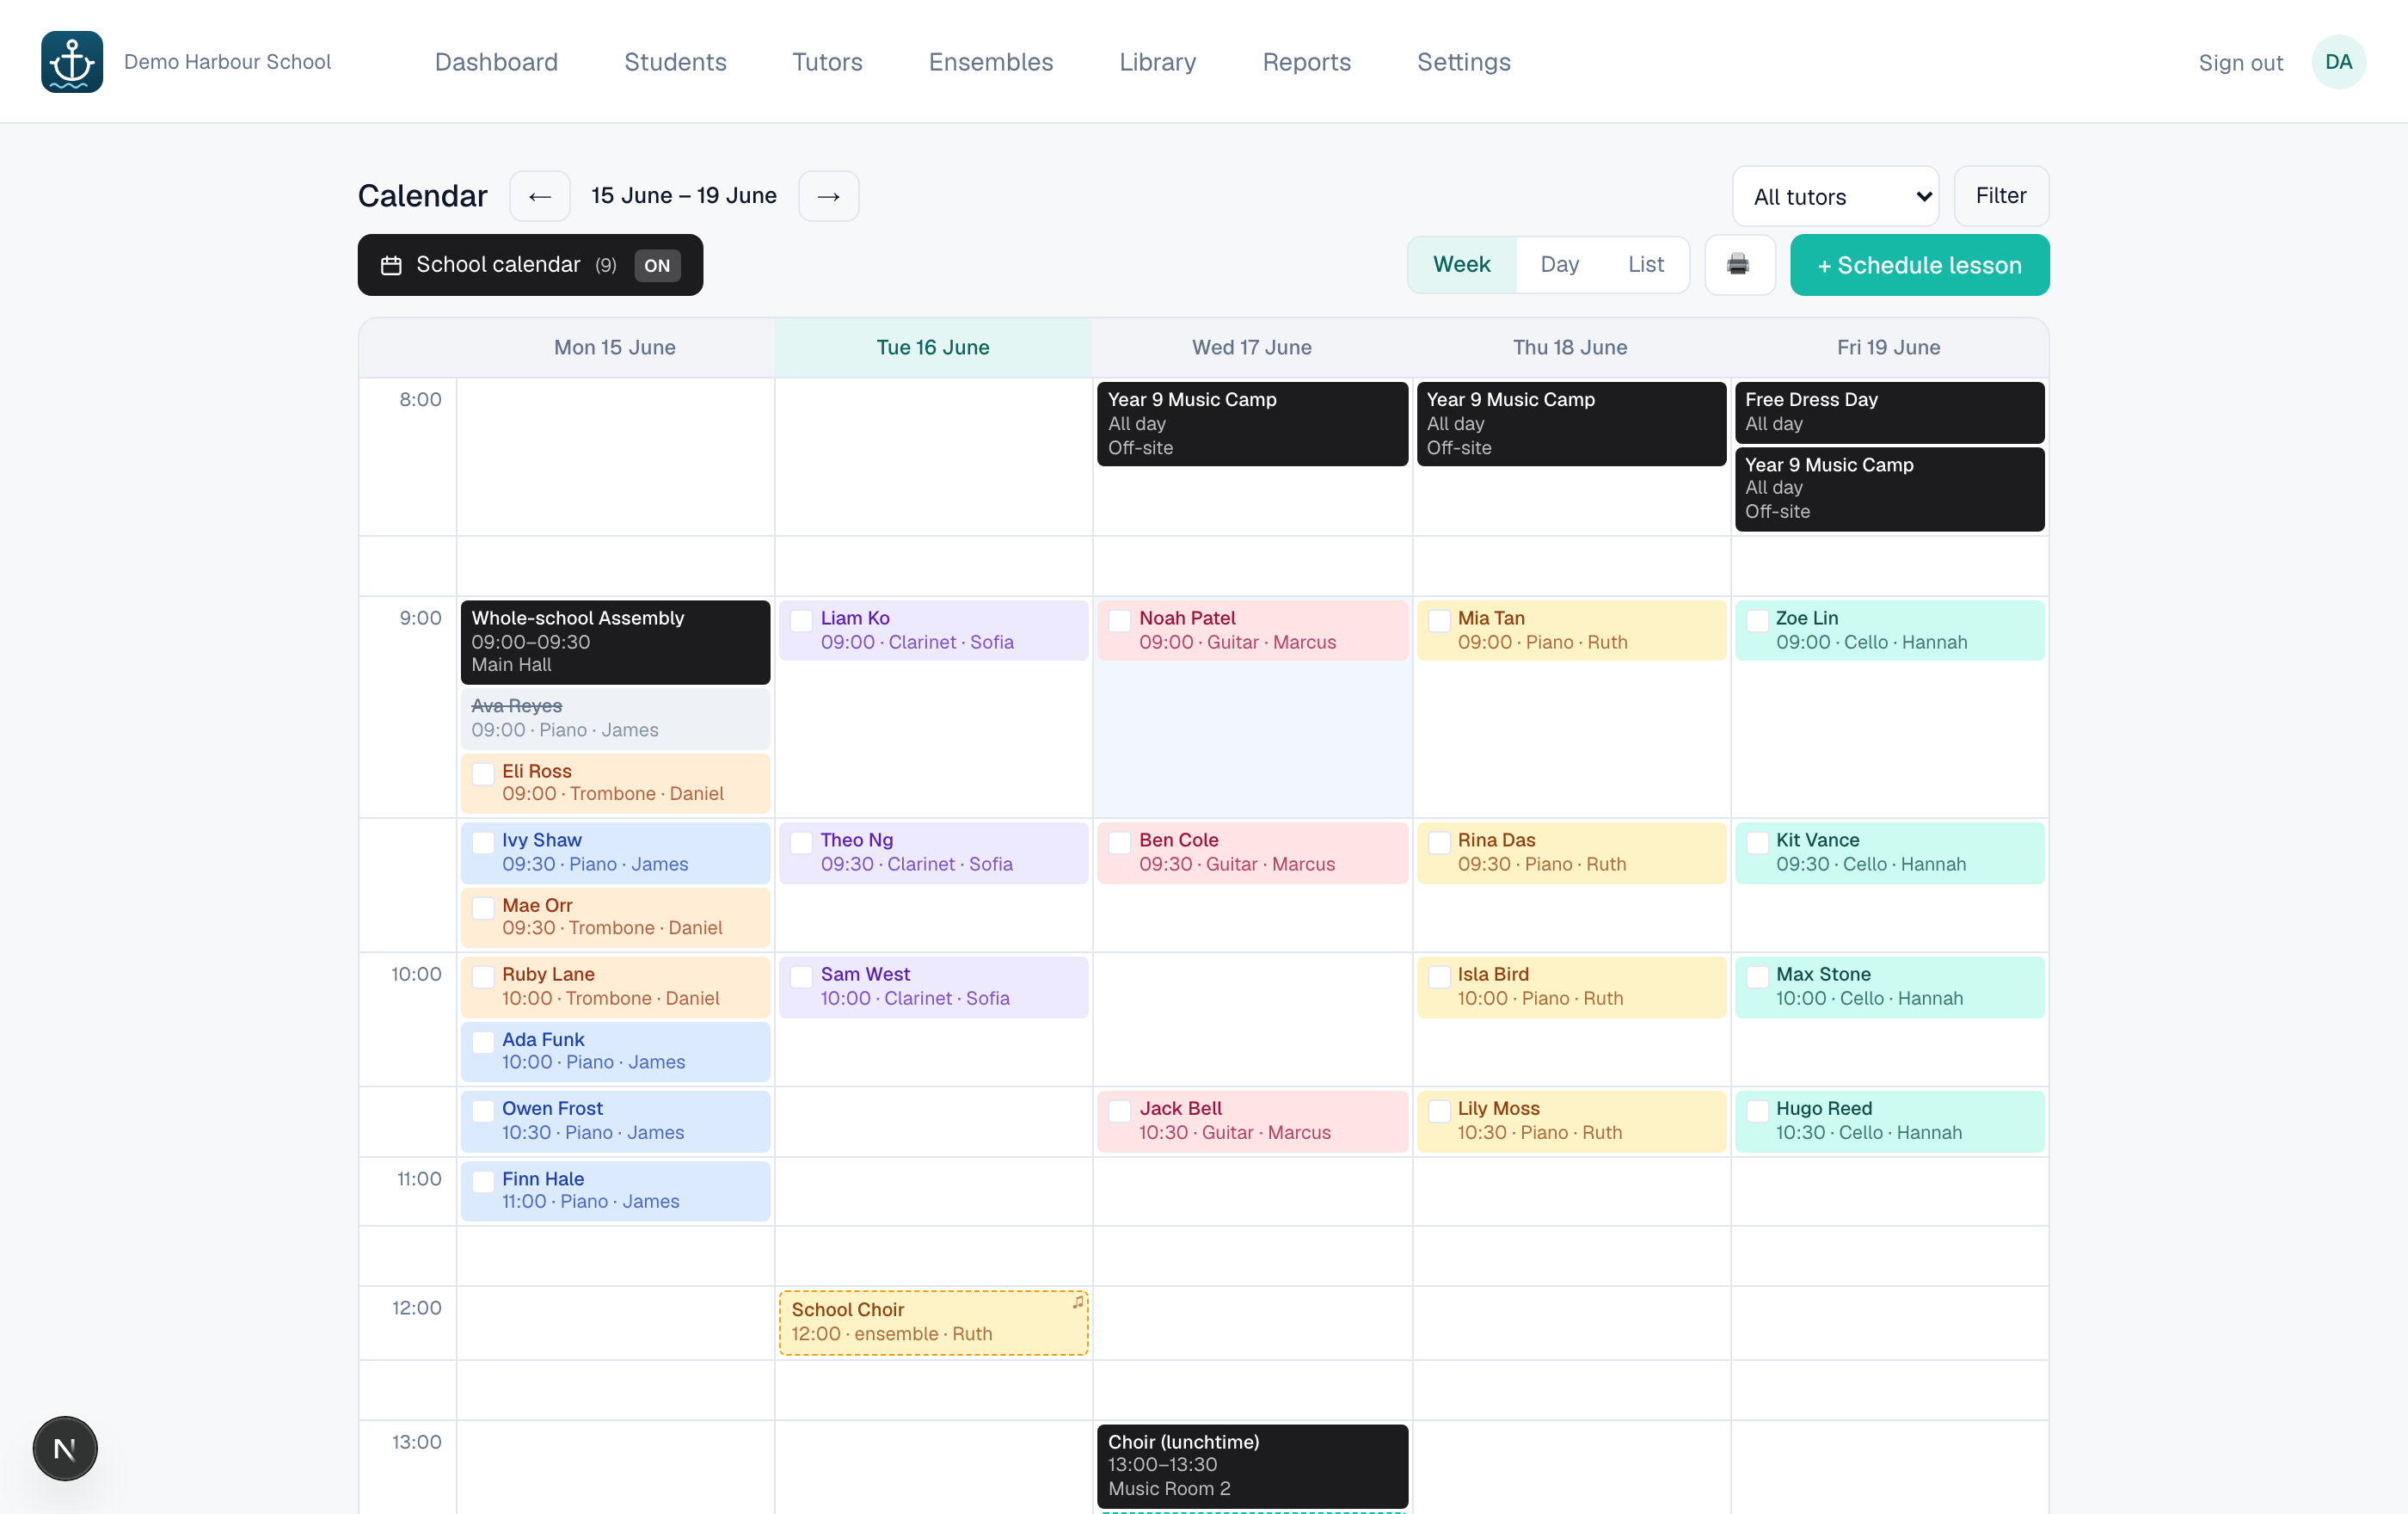Click the Demo Harbour School name
The width and height of the screenshot is (2408, 1514).
[227, 62]
